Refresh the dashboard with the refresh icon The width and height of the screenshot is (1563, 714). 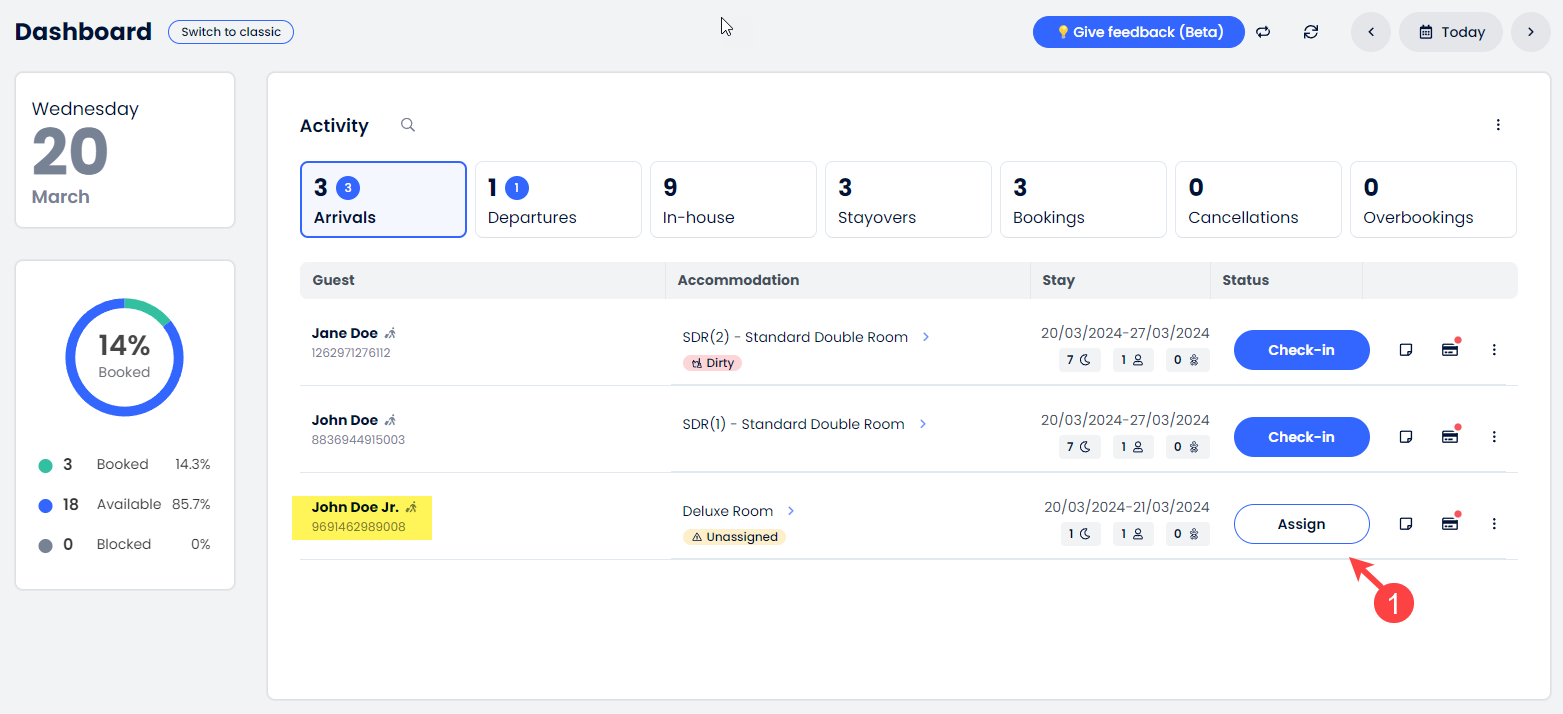click(1311, 31)
